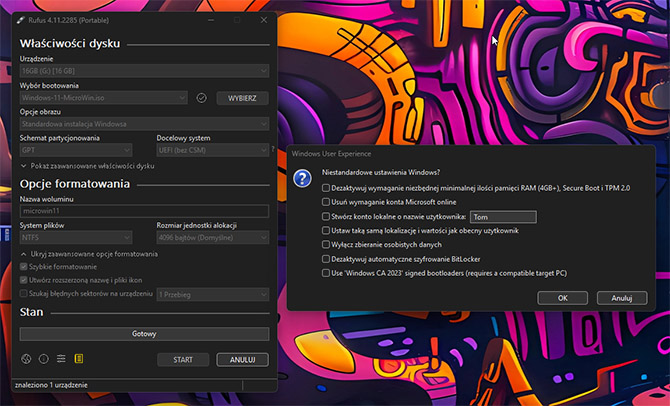Click the blue question mark dialog icon

pyautogui.click(x=302, y=177)
